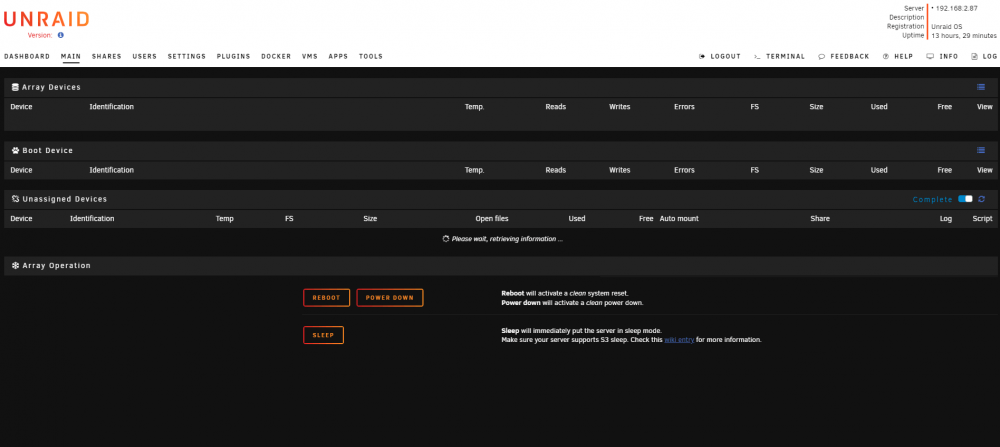1000x447 pixels.
Task: Open the Users tab
Action: [145, 56]
